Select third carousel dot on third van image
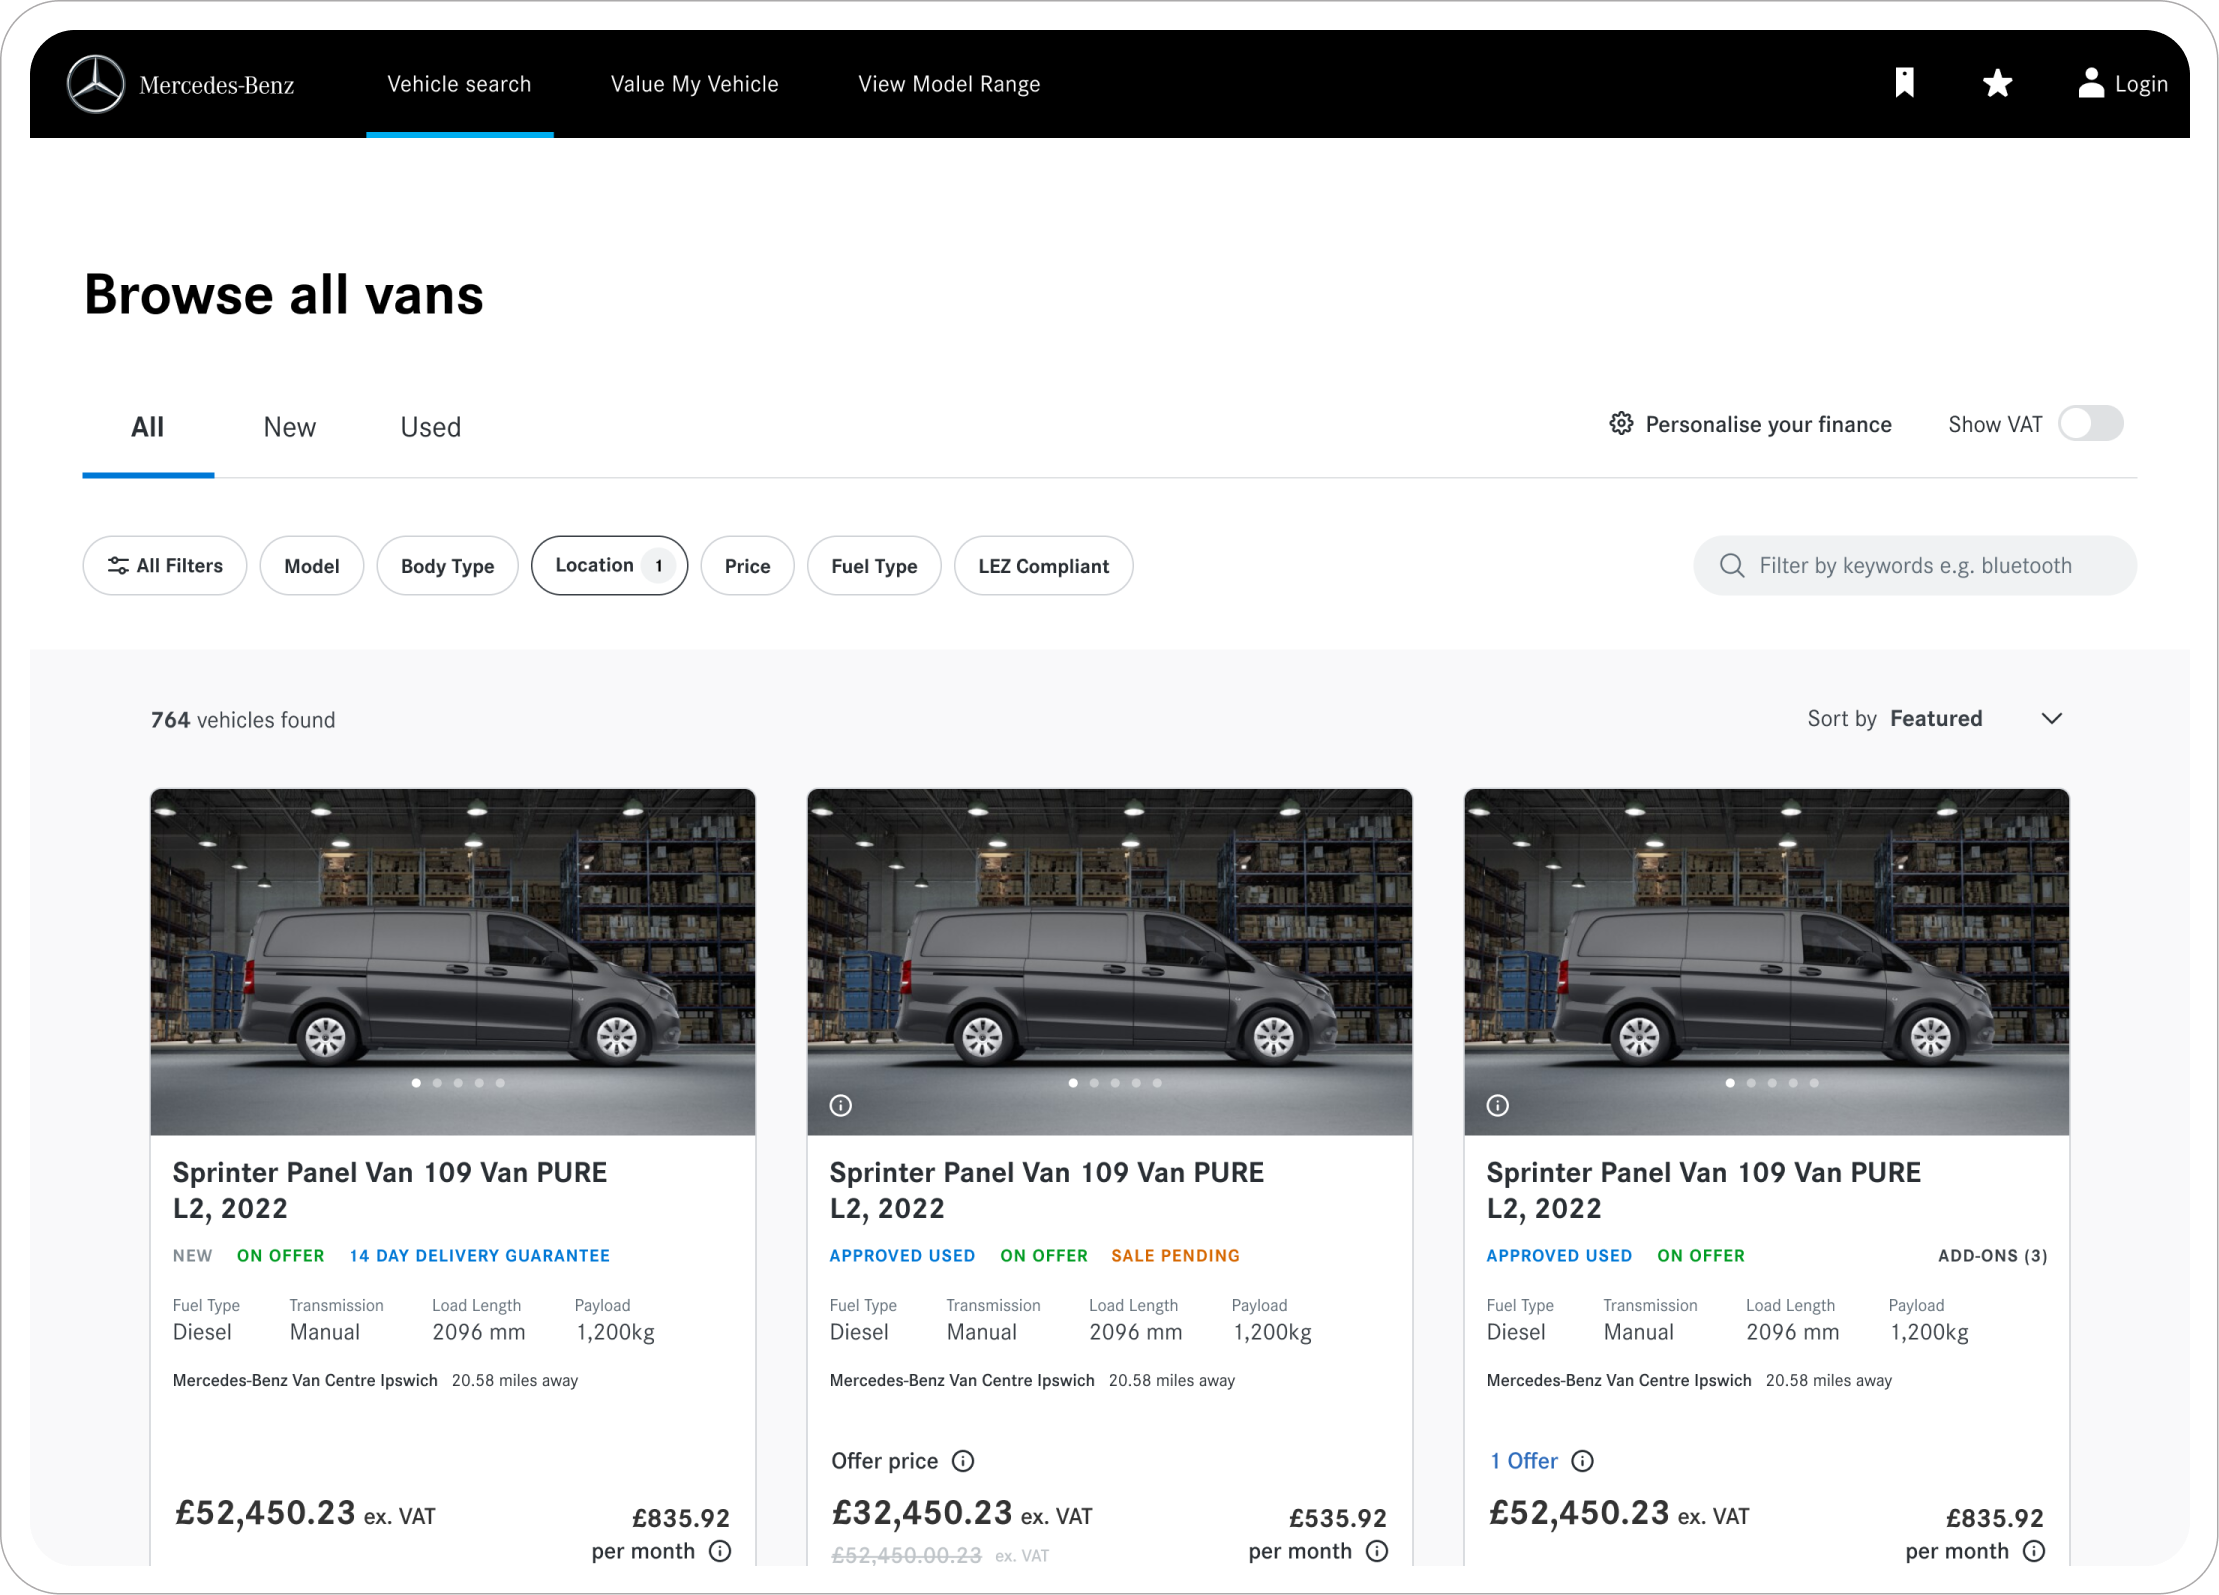The image size is (2219, 1595). (1772, 1083)
